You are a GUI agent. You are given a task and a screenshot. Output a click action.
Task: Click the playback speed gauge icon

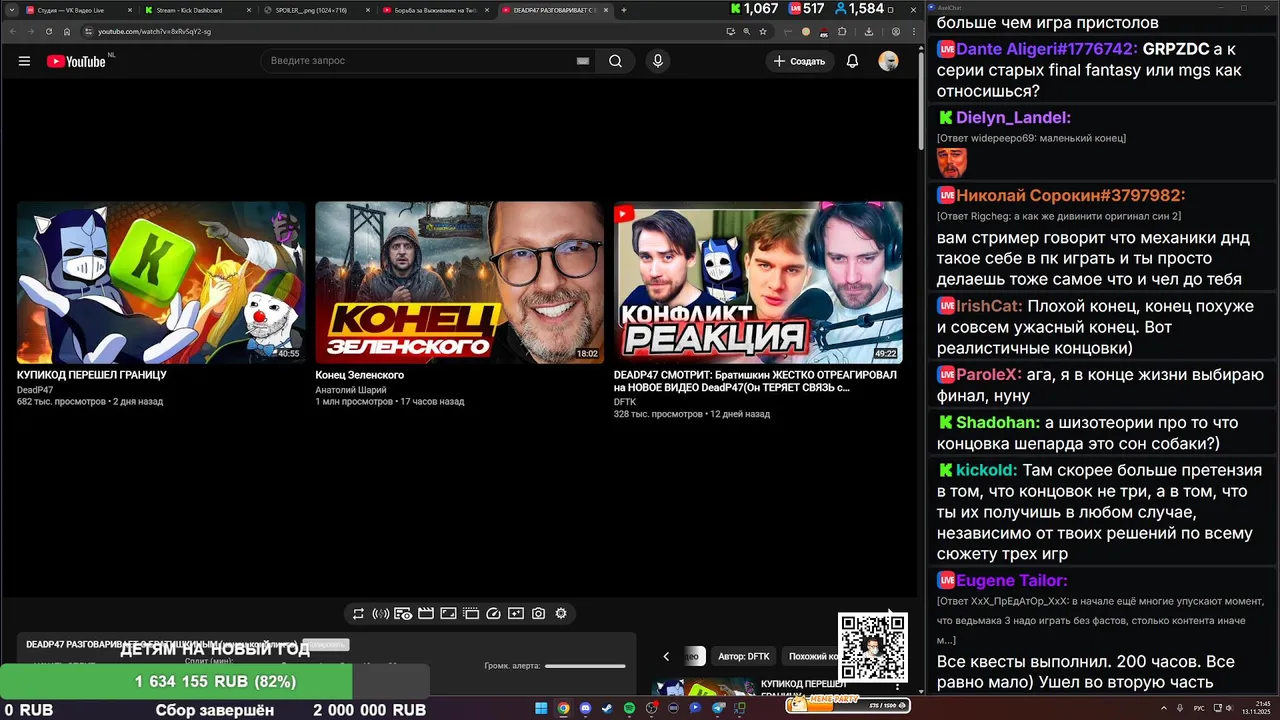coord(493,614)
